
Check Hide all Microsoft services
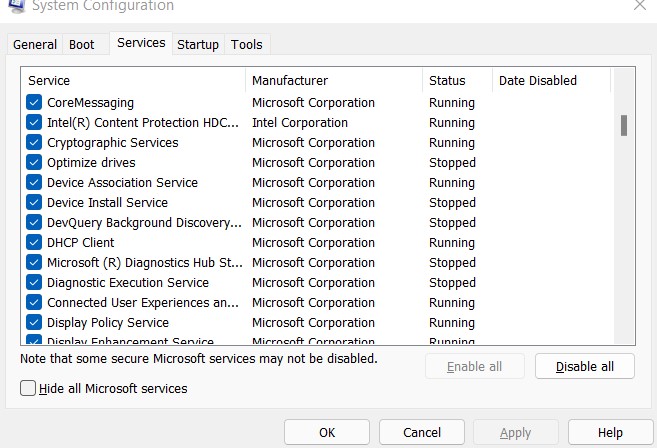click(x=28, y=388)
